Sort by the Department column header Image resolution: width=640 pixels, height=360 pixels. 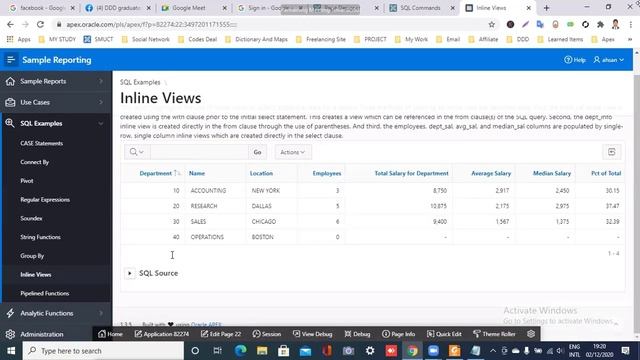pos(156,173)
